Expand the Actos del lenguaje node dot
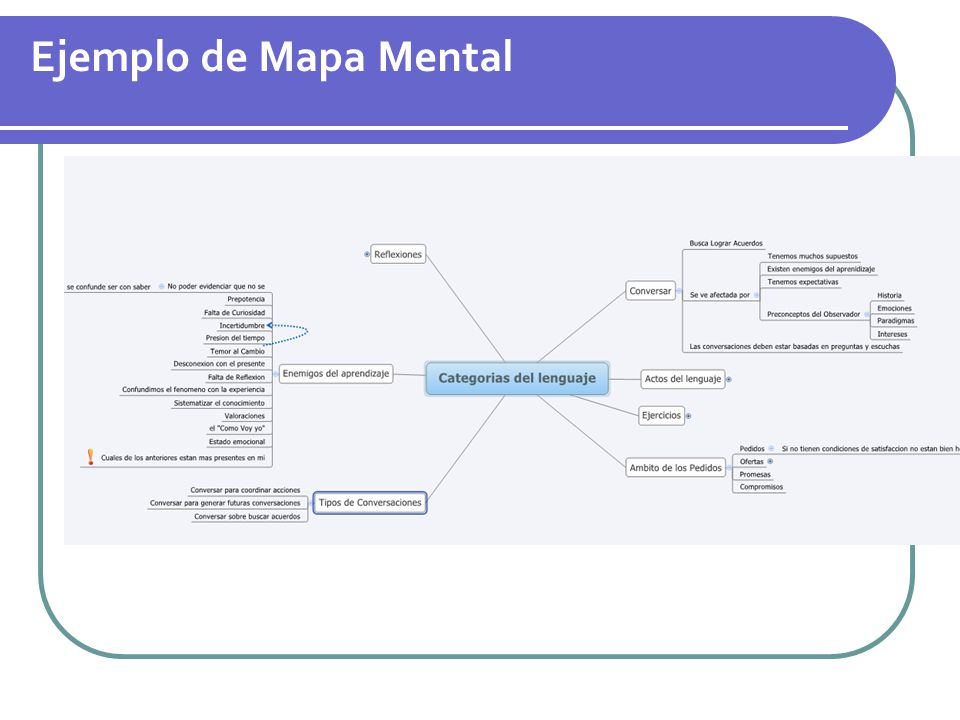This screenshot has width=960, height=720. pyautogui.click(x=729, y=380)
